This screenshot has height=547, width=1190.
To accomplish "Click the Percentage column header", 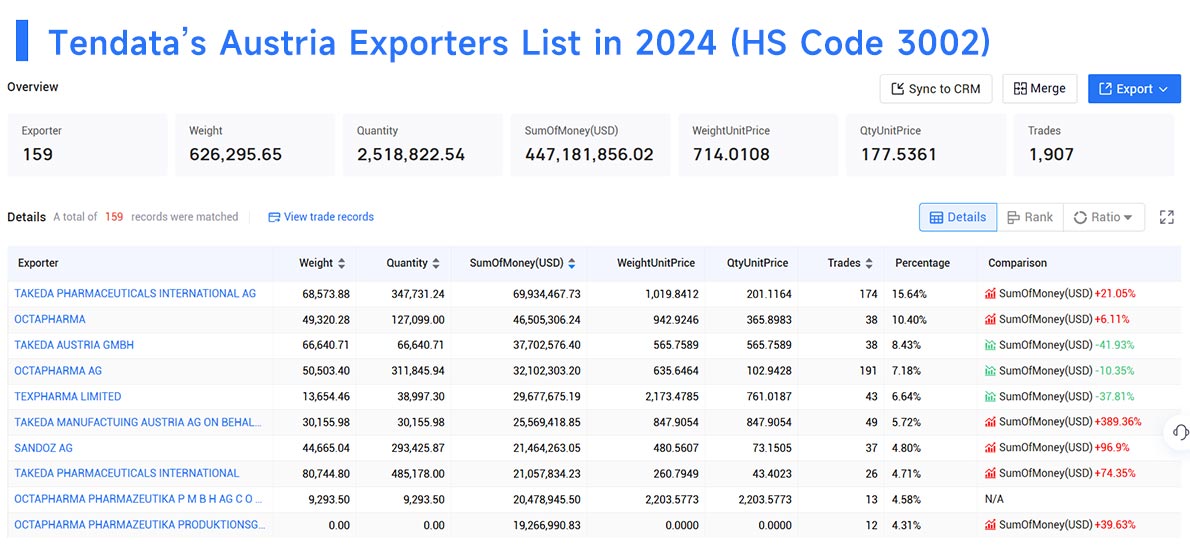I will 922,263.
